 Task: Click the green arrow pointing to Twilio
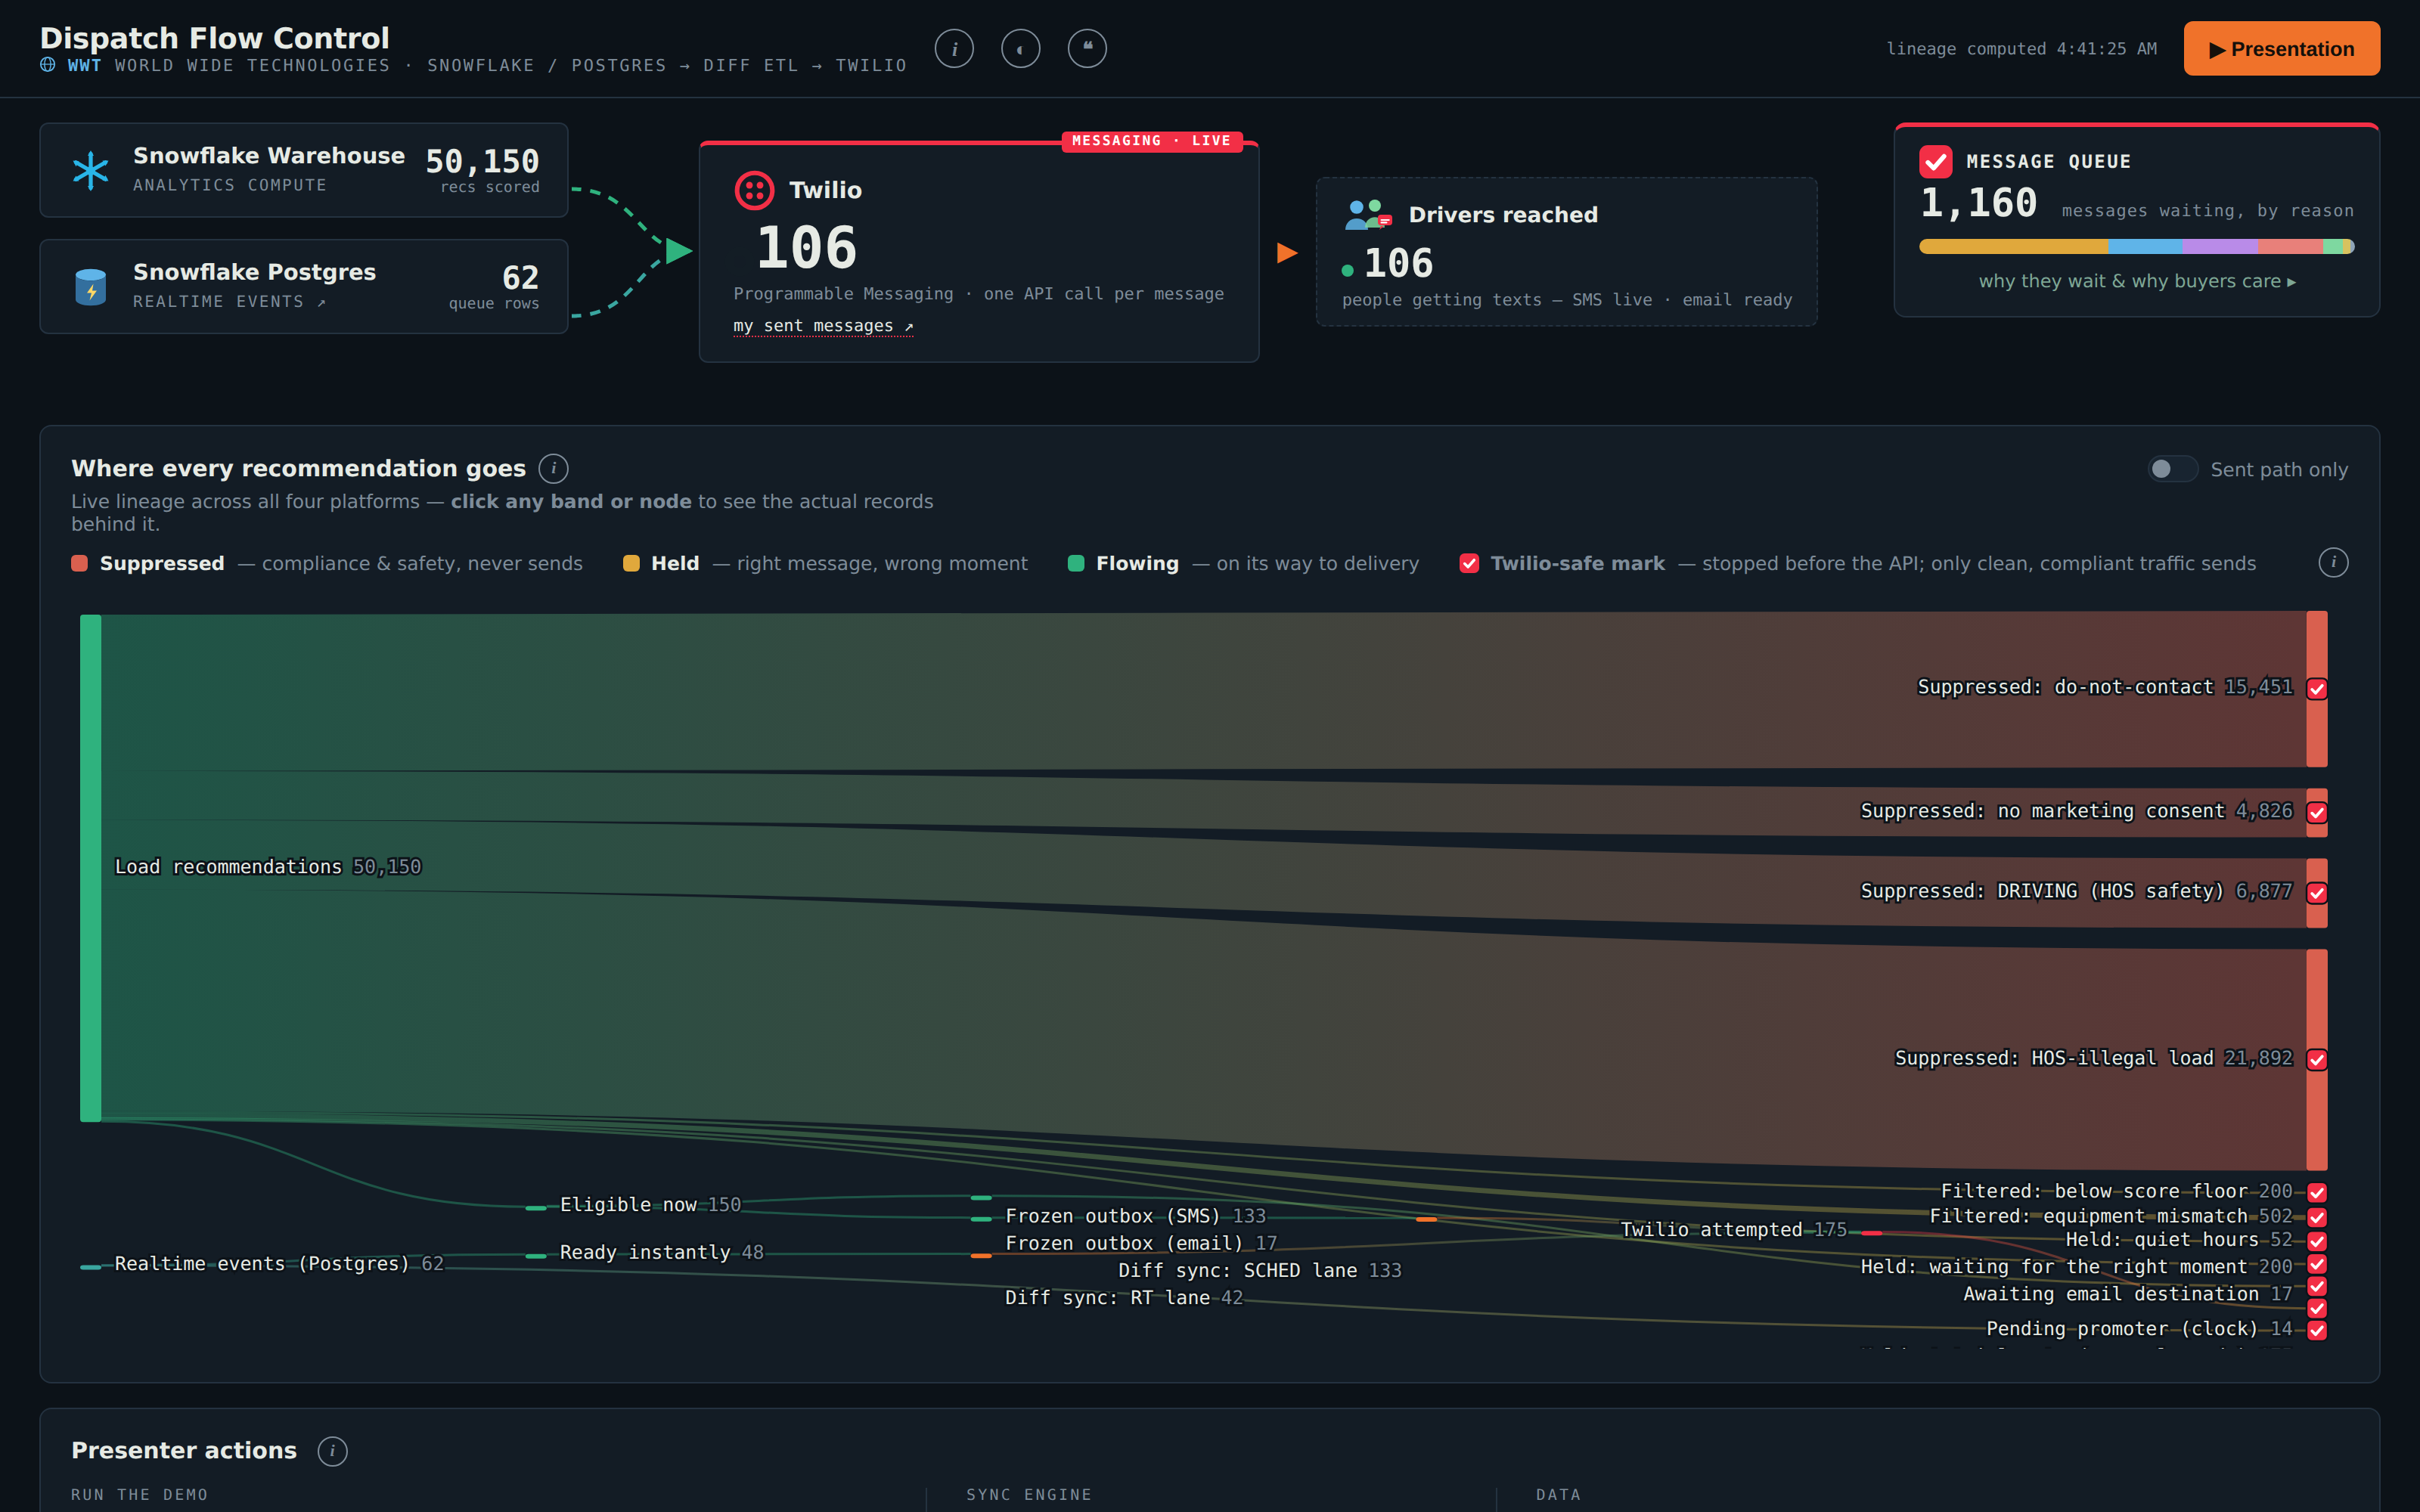click(679, 251)
